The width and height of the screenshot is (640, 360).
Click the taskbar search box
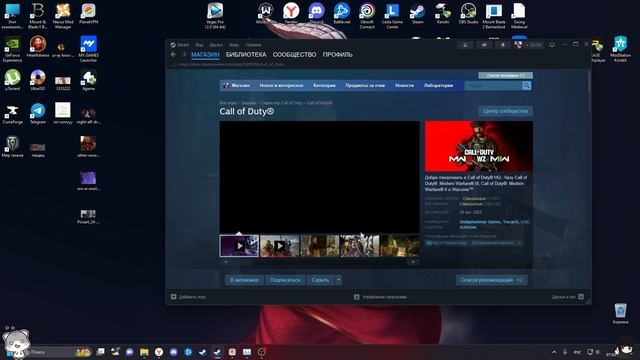click(x=57, y=352)
